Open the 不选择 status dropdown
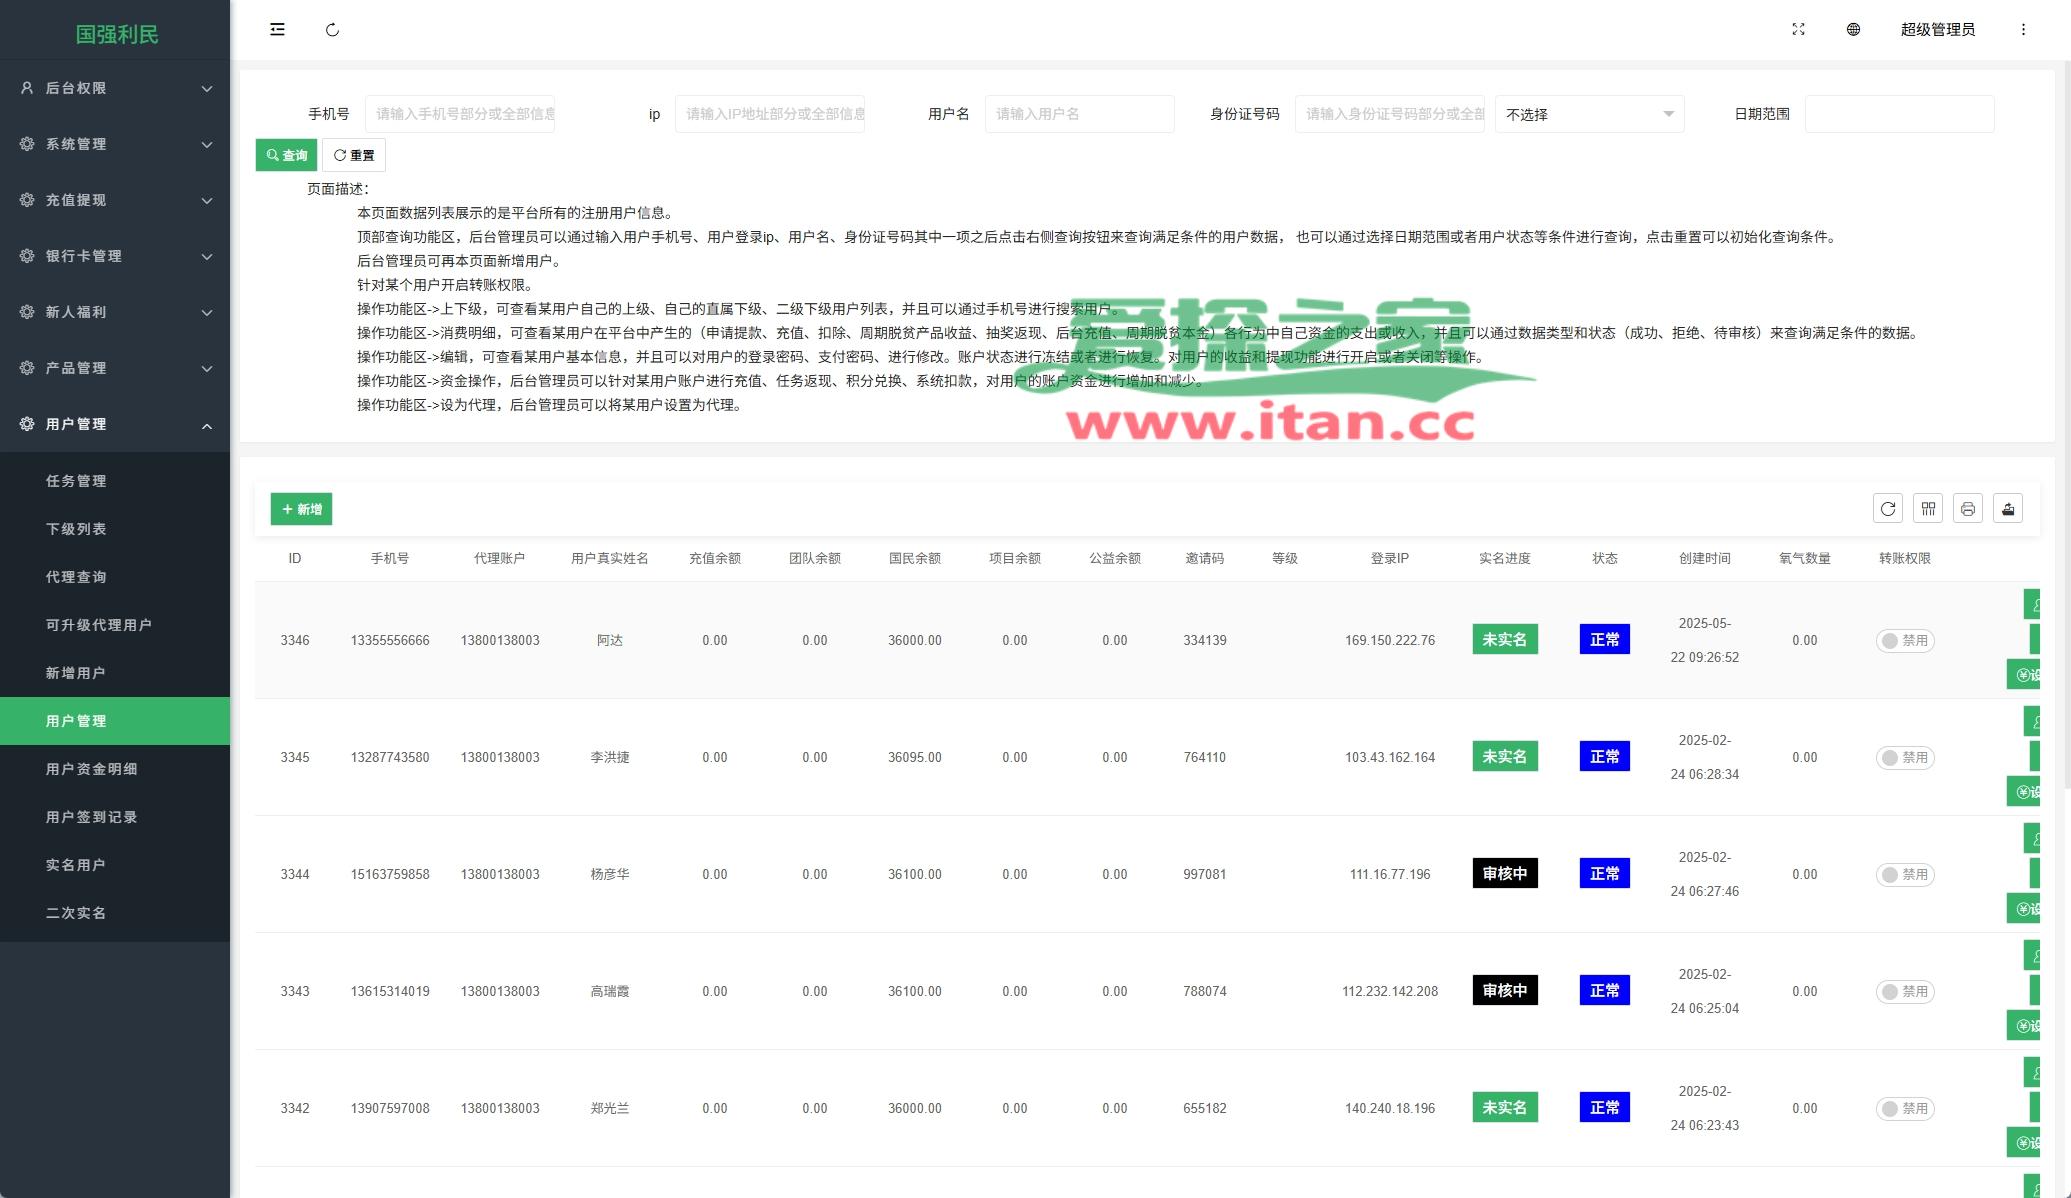This screenshot has height=1198, width=2071. (1589, 114)
